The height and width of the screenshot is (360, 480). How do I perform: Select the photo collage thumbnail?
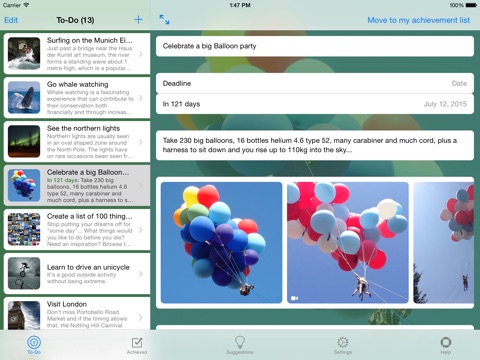pyautogui.click(x=24, y=229)
